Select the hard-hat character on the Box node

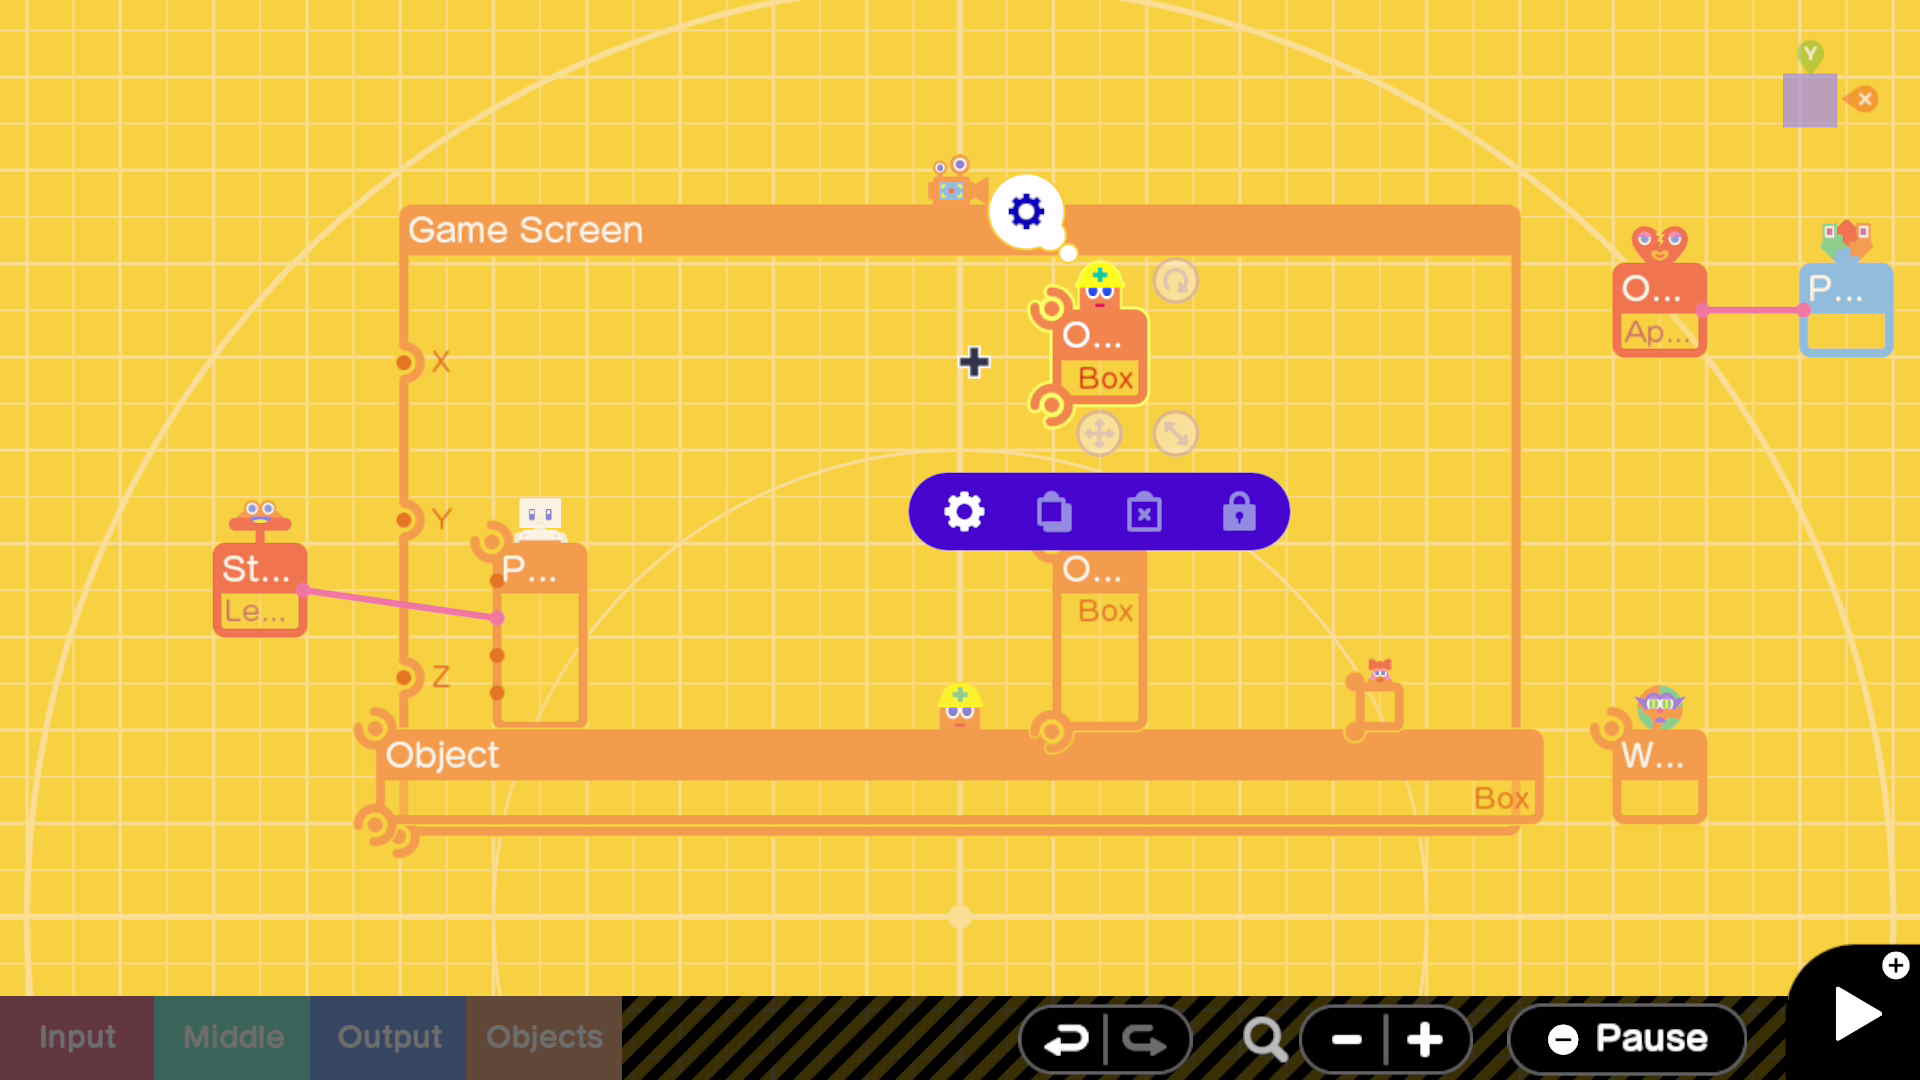point(1099,285)
